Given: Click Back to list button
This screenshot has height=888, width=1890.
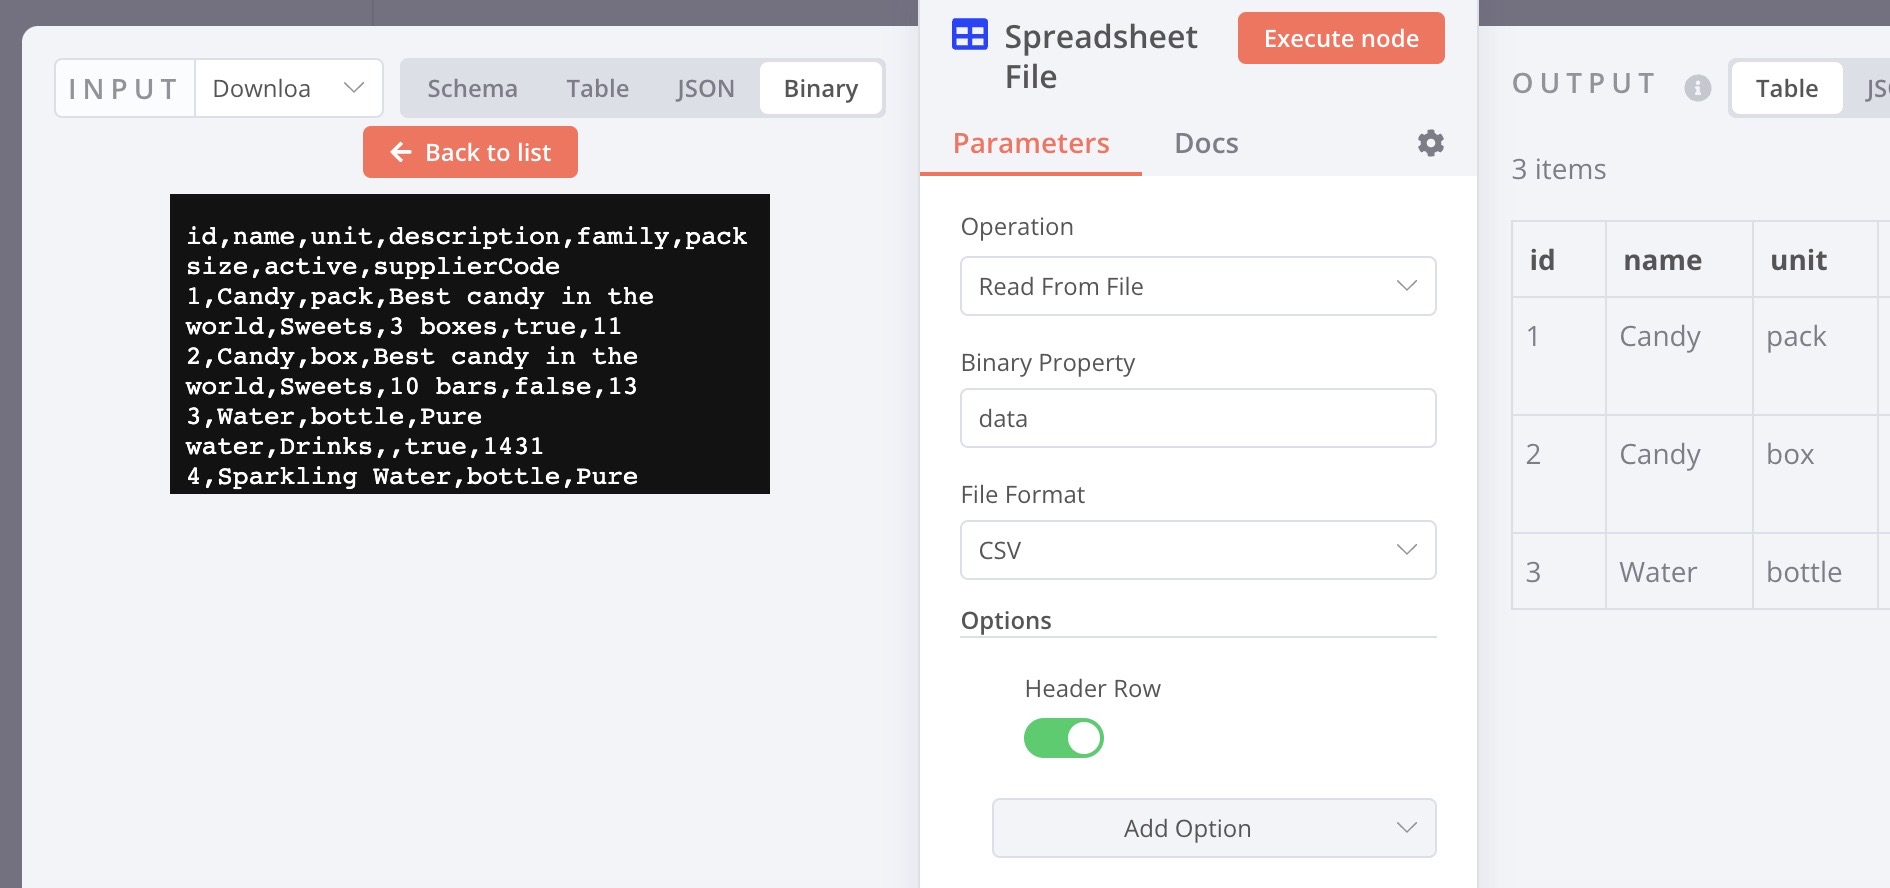Looking at the screenshot, I should [470, 152].
